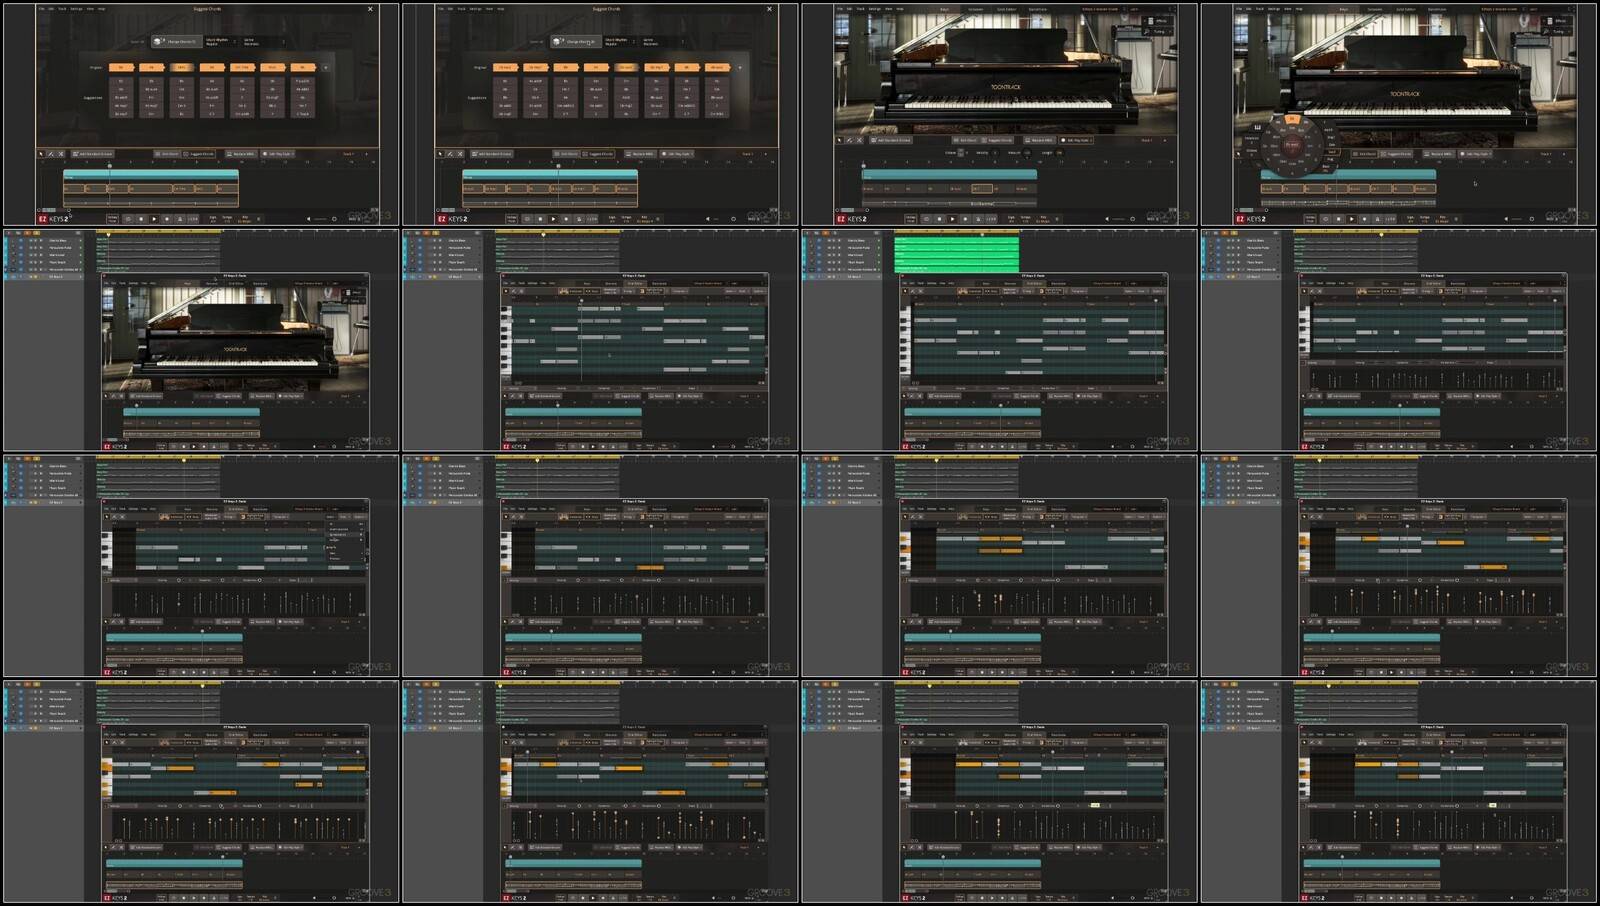This screenshot has height=906, width=1600.
Task: Select arrow tool in seven-chord Suggest frame
Action: click(41, 154)
